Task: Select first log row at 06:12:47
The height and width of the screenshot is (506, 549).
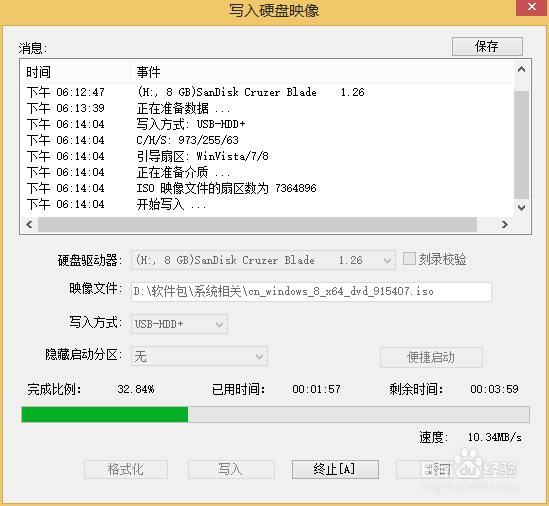Action: [x=267, y=92]
